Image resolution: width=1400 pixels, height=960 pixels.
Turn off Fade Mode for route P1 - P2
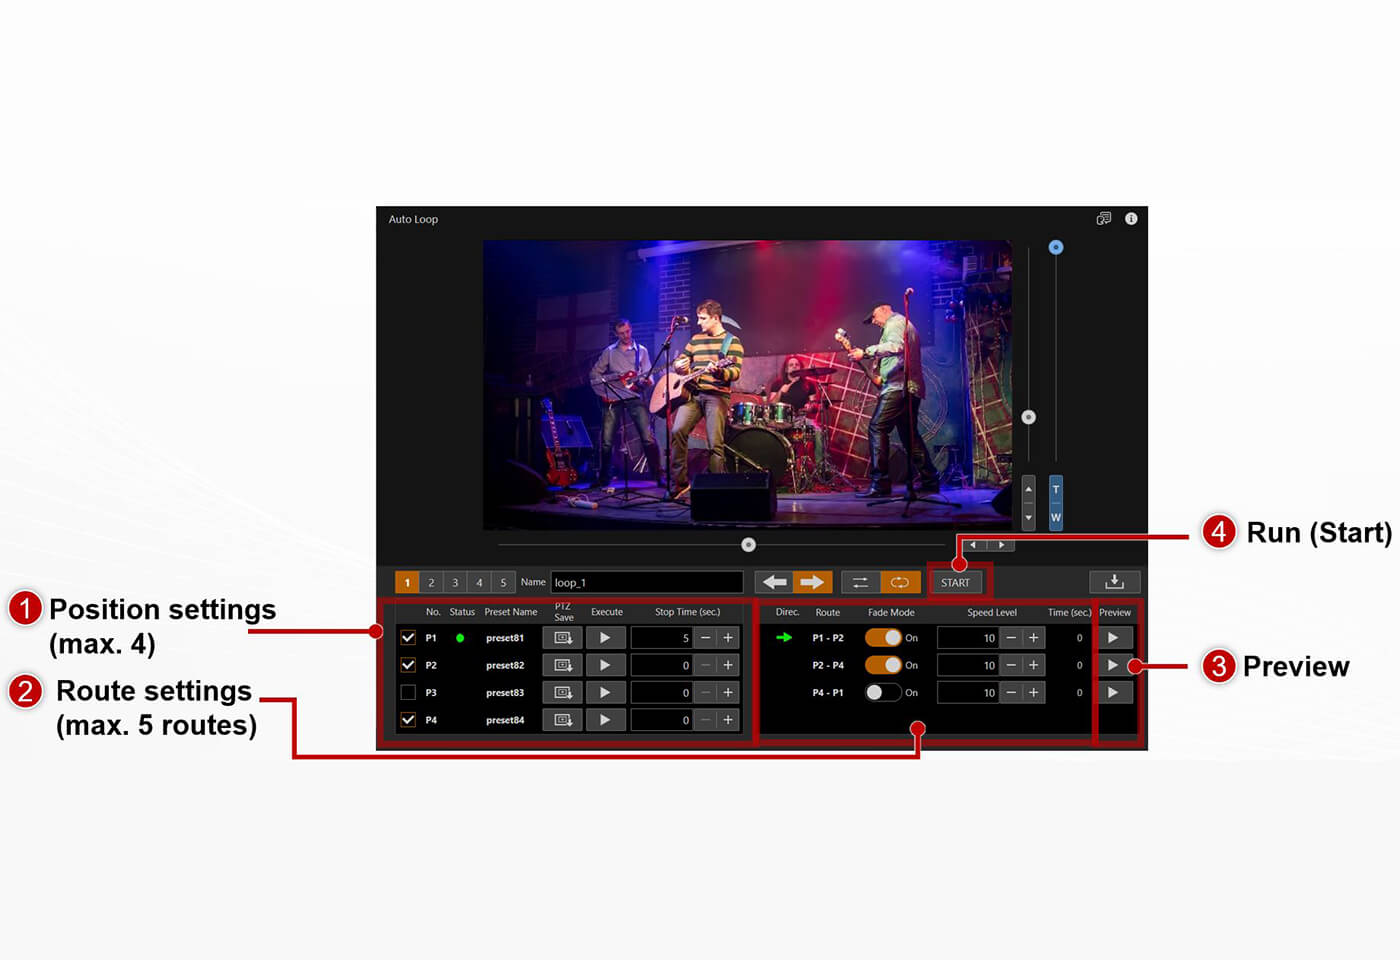coord(884,637)
